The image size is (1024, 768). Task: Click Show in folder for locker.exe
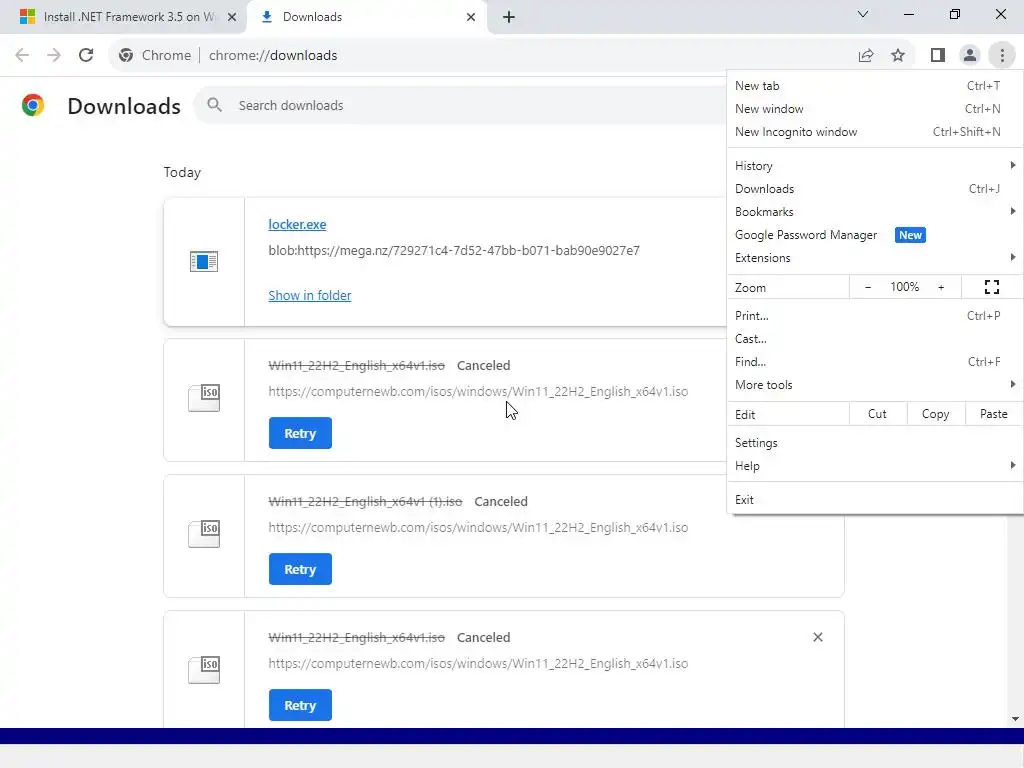click(x=310, y=295)
